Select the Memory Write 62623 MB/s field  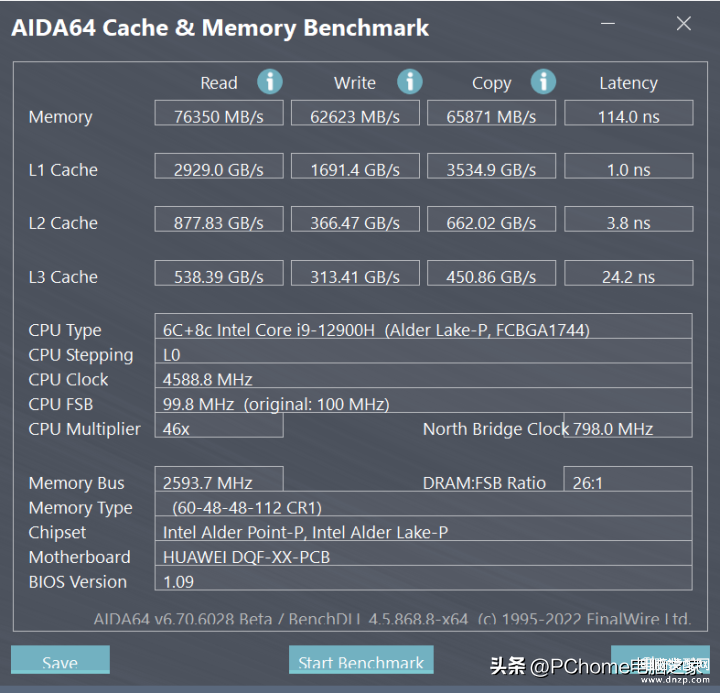tap(355, 113)
